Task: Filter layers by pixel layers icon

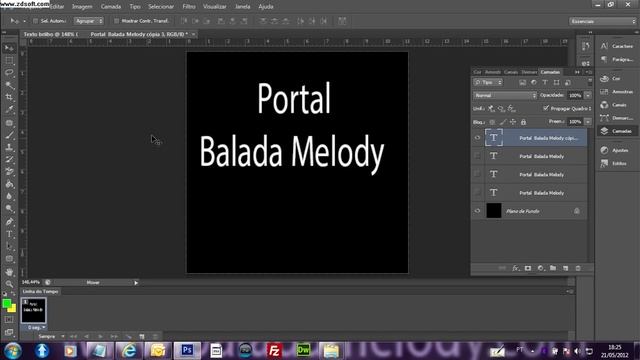Action: 522,82
